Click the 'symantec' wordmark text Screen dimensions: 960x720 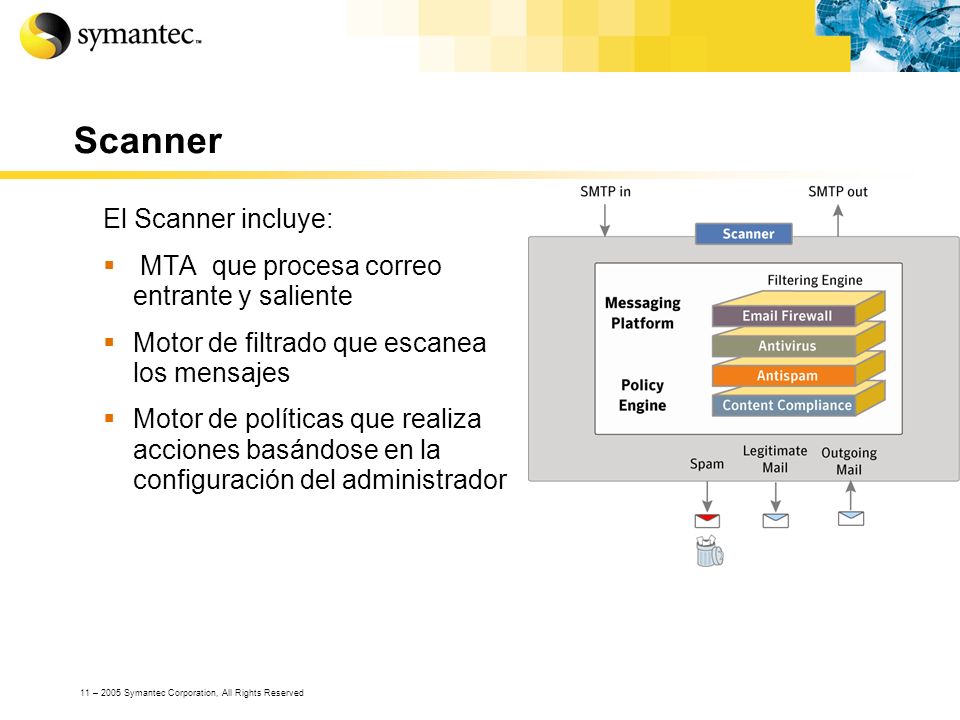click(x=140, y=34)
